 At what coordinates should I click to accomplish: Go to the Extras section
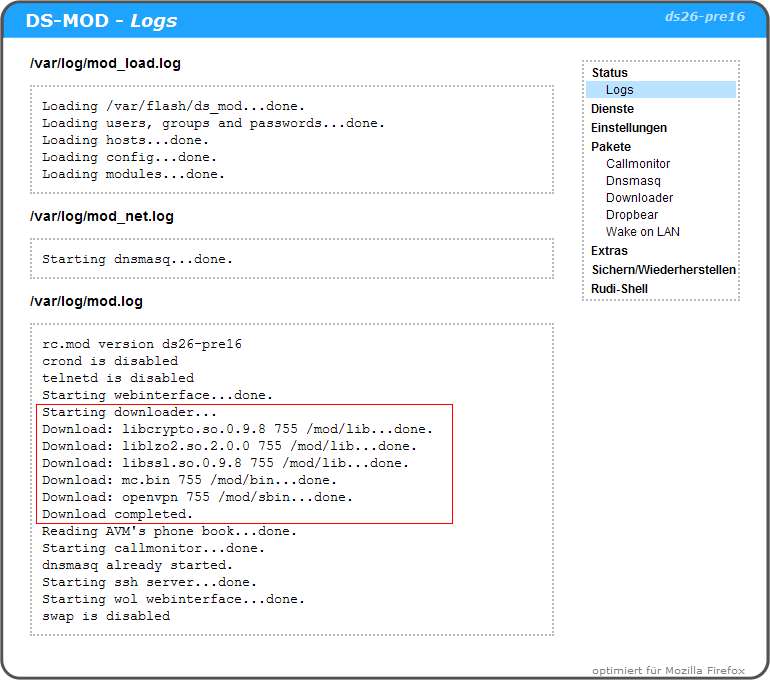(x=609, y=251)
